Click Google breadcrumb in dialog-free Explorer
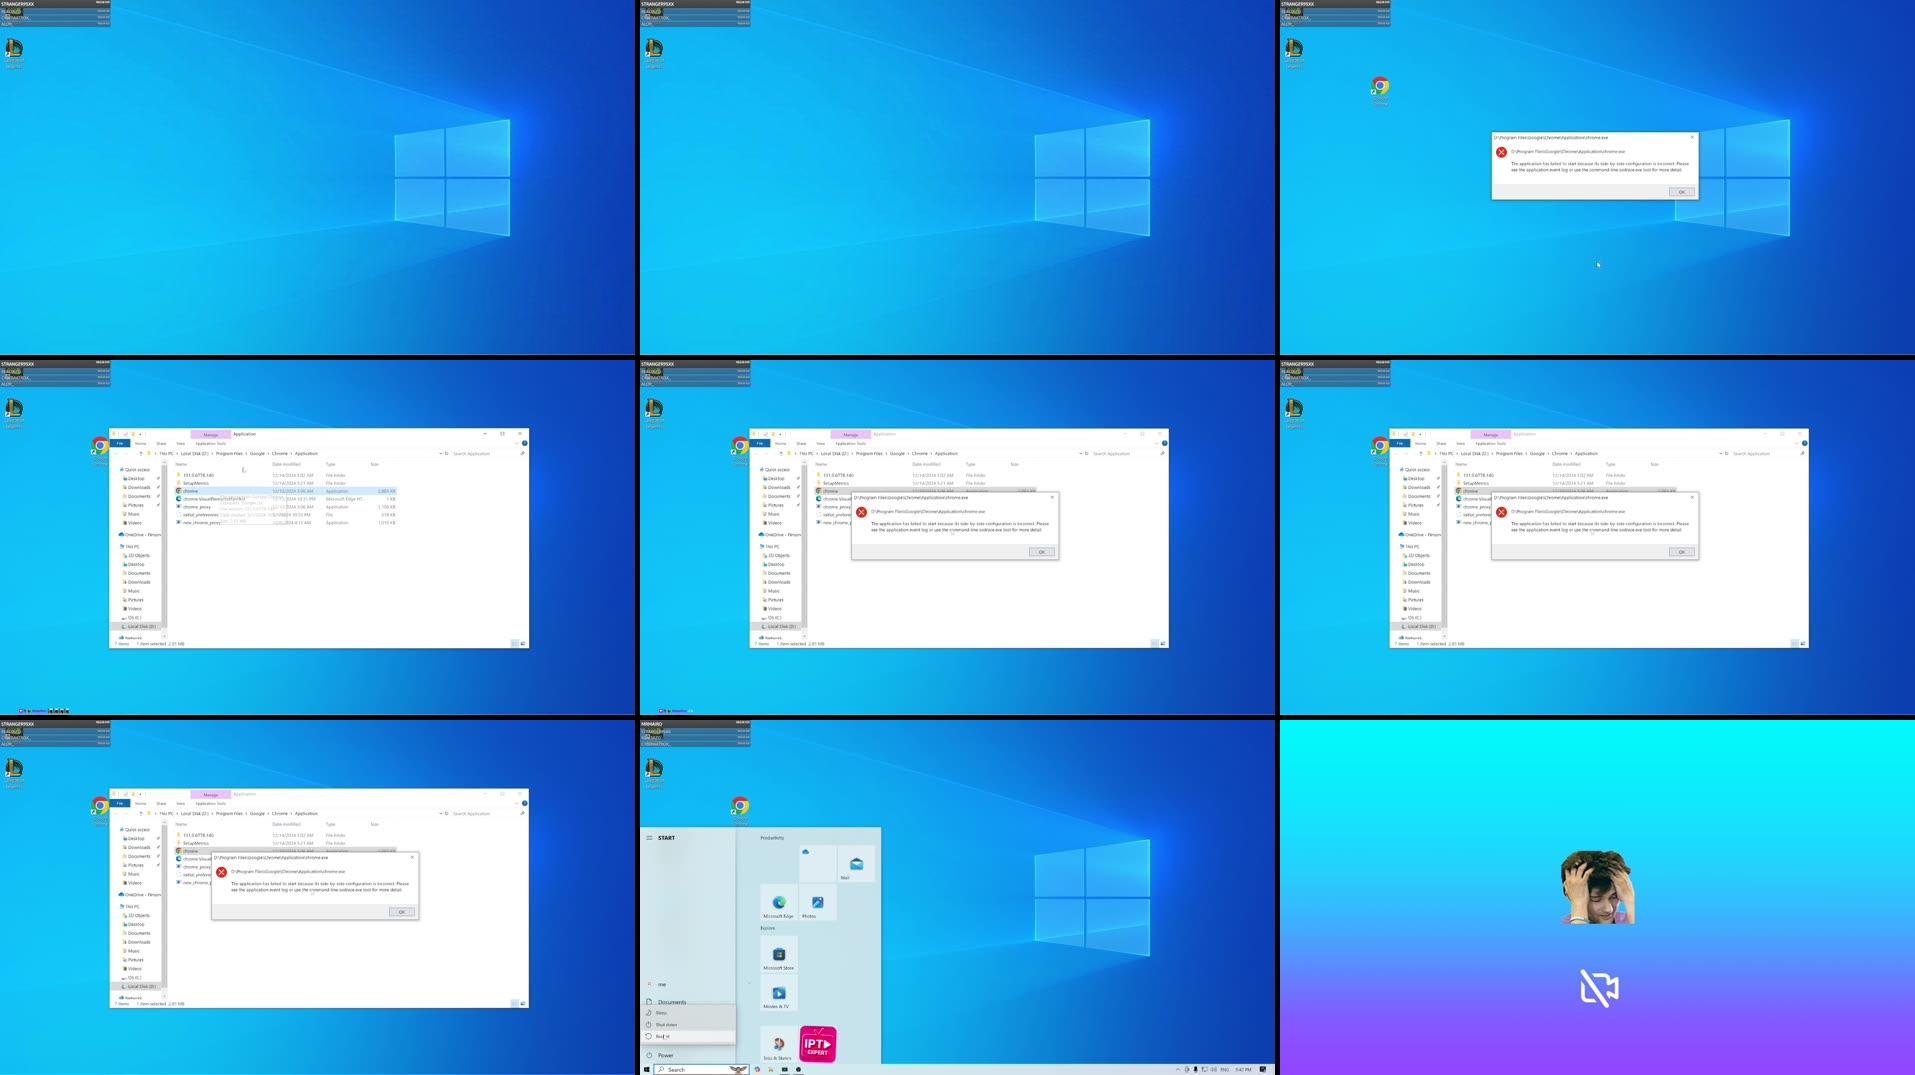Viewport: 1915px width, 1075px height. tap(257, 453)
